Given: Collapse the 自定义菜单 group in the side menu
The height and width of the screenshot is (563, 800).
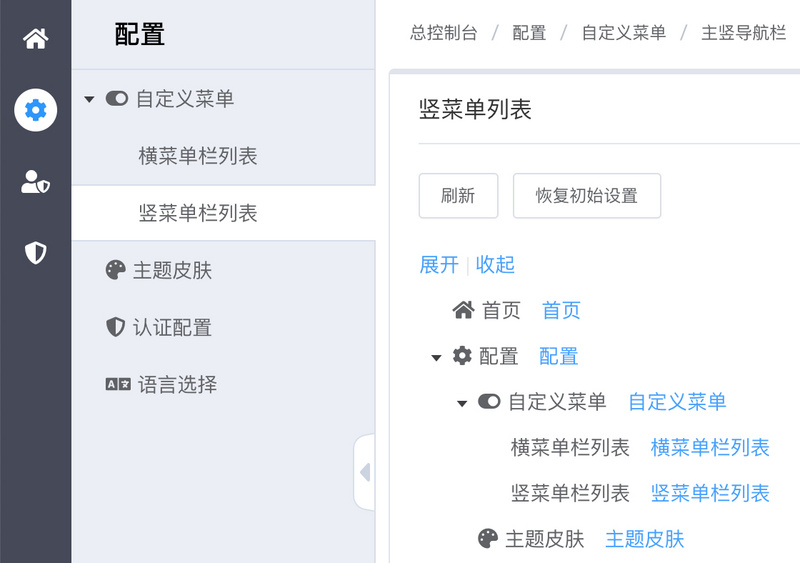Looking at the screenshot, I should [90, 100].
